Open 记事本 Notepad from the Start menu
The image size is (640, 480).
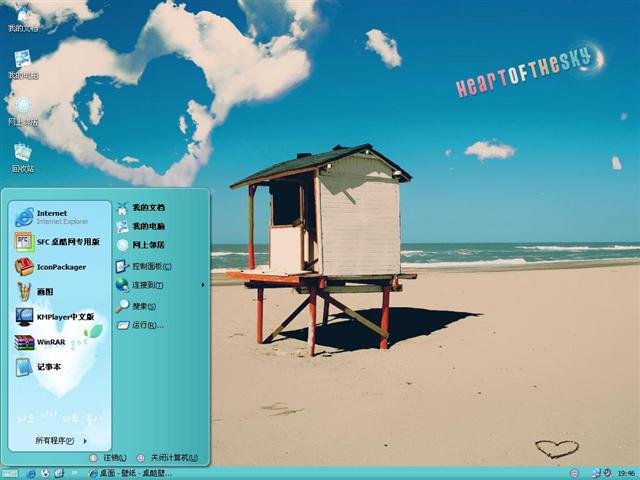(x=60, y=367)
